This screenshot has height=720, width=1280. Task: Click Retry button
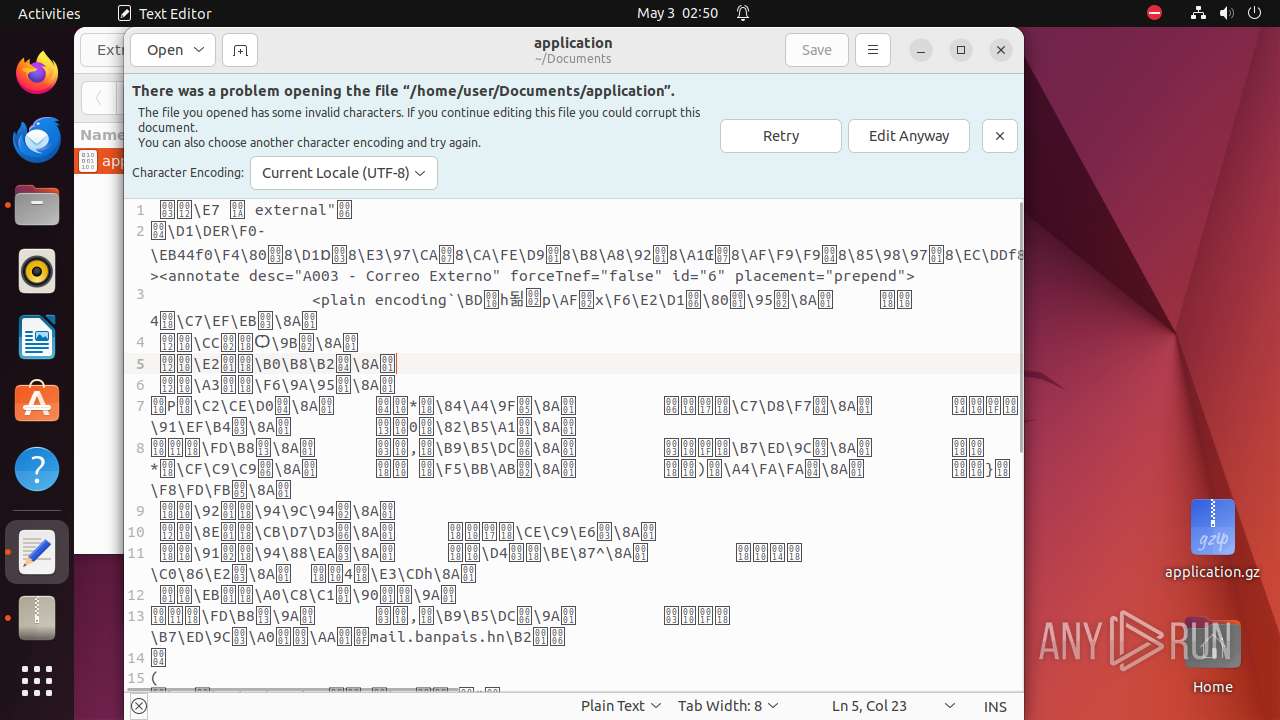(780, 136)
